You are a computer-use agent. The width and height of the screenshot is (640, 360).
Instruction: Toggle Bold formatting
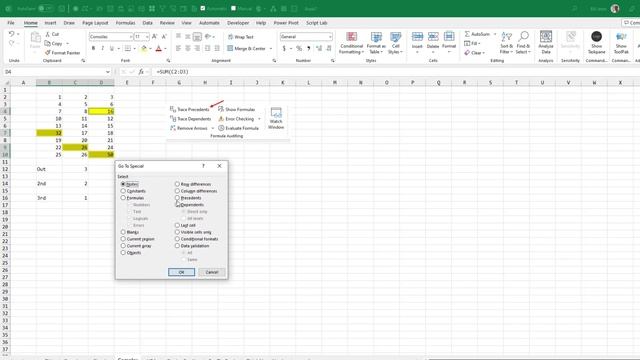[93, 49]
